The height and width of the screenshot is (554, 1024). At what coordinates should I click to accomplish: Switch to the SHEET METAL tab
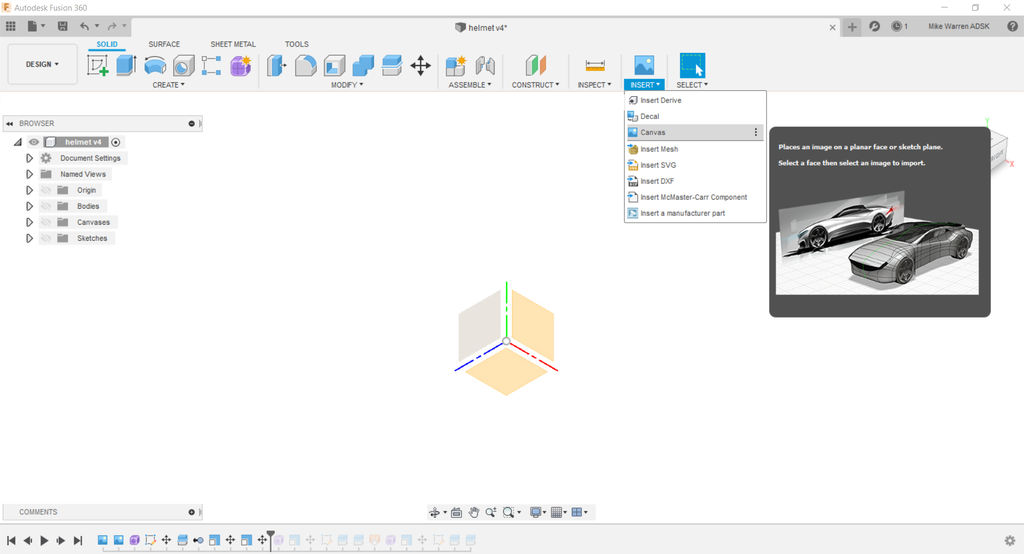click(x=233, y=44)
